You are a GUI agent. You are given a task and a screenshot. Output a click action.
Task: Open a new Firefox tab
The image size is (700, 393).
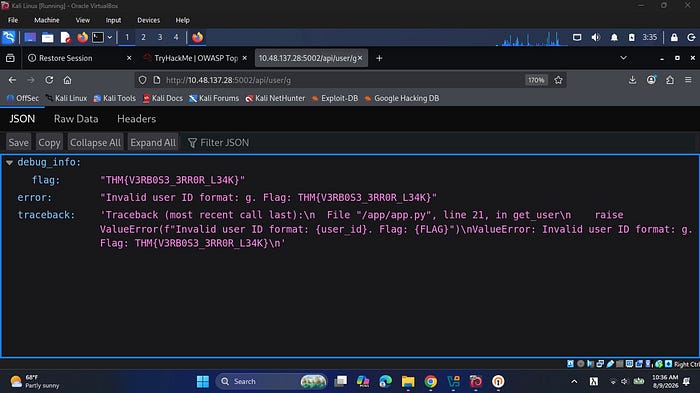pyautogui.click(x=379, y=58)
